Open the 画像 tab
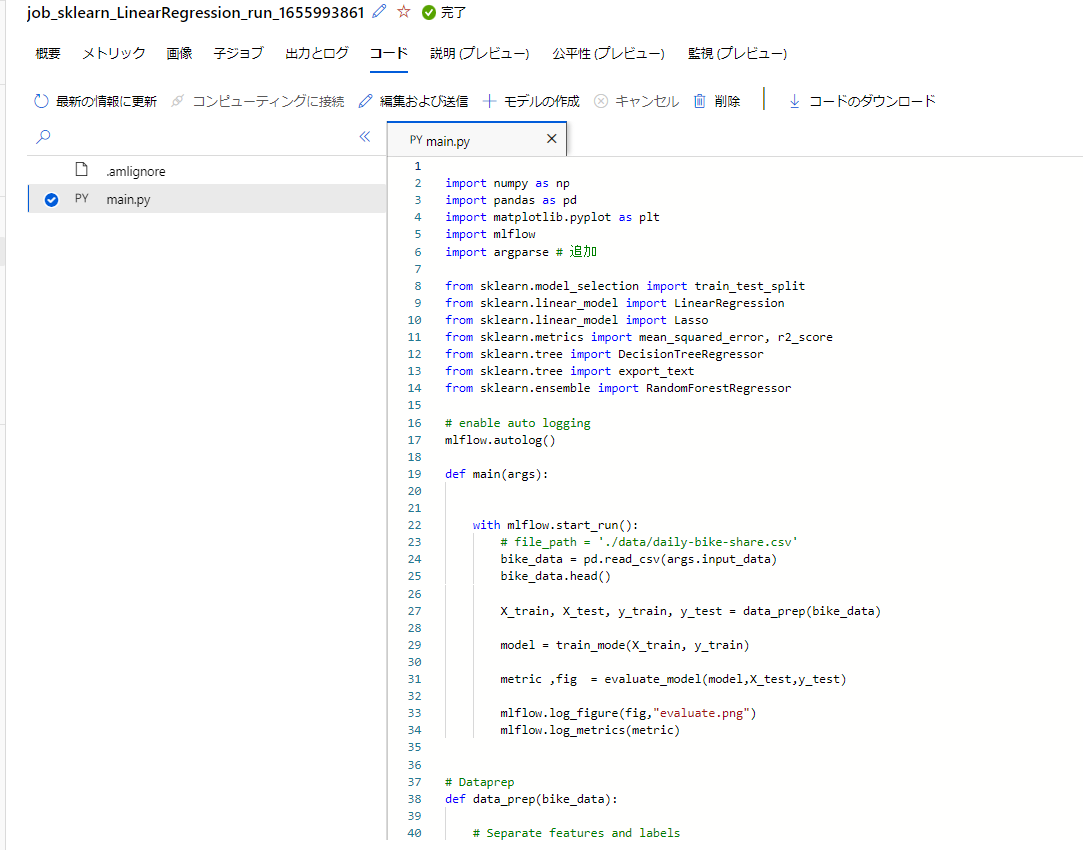 coord(179,53)
